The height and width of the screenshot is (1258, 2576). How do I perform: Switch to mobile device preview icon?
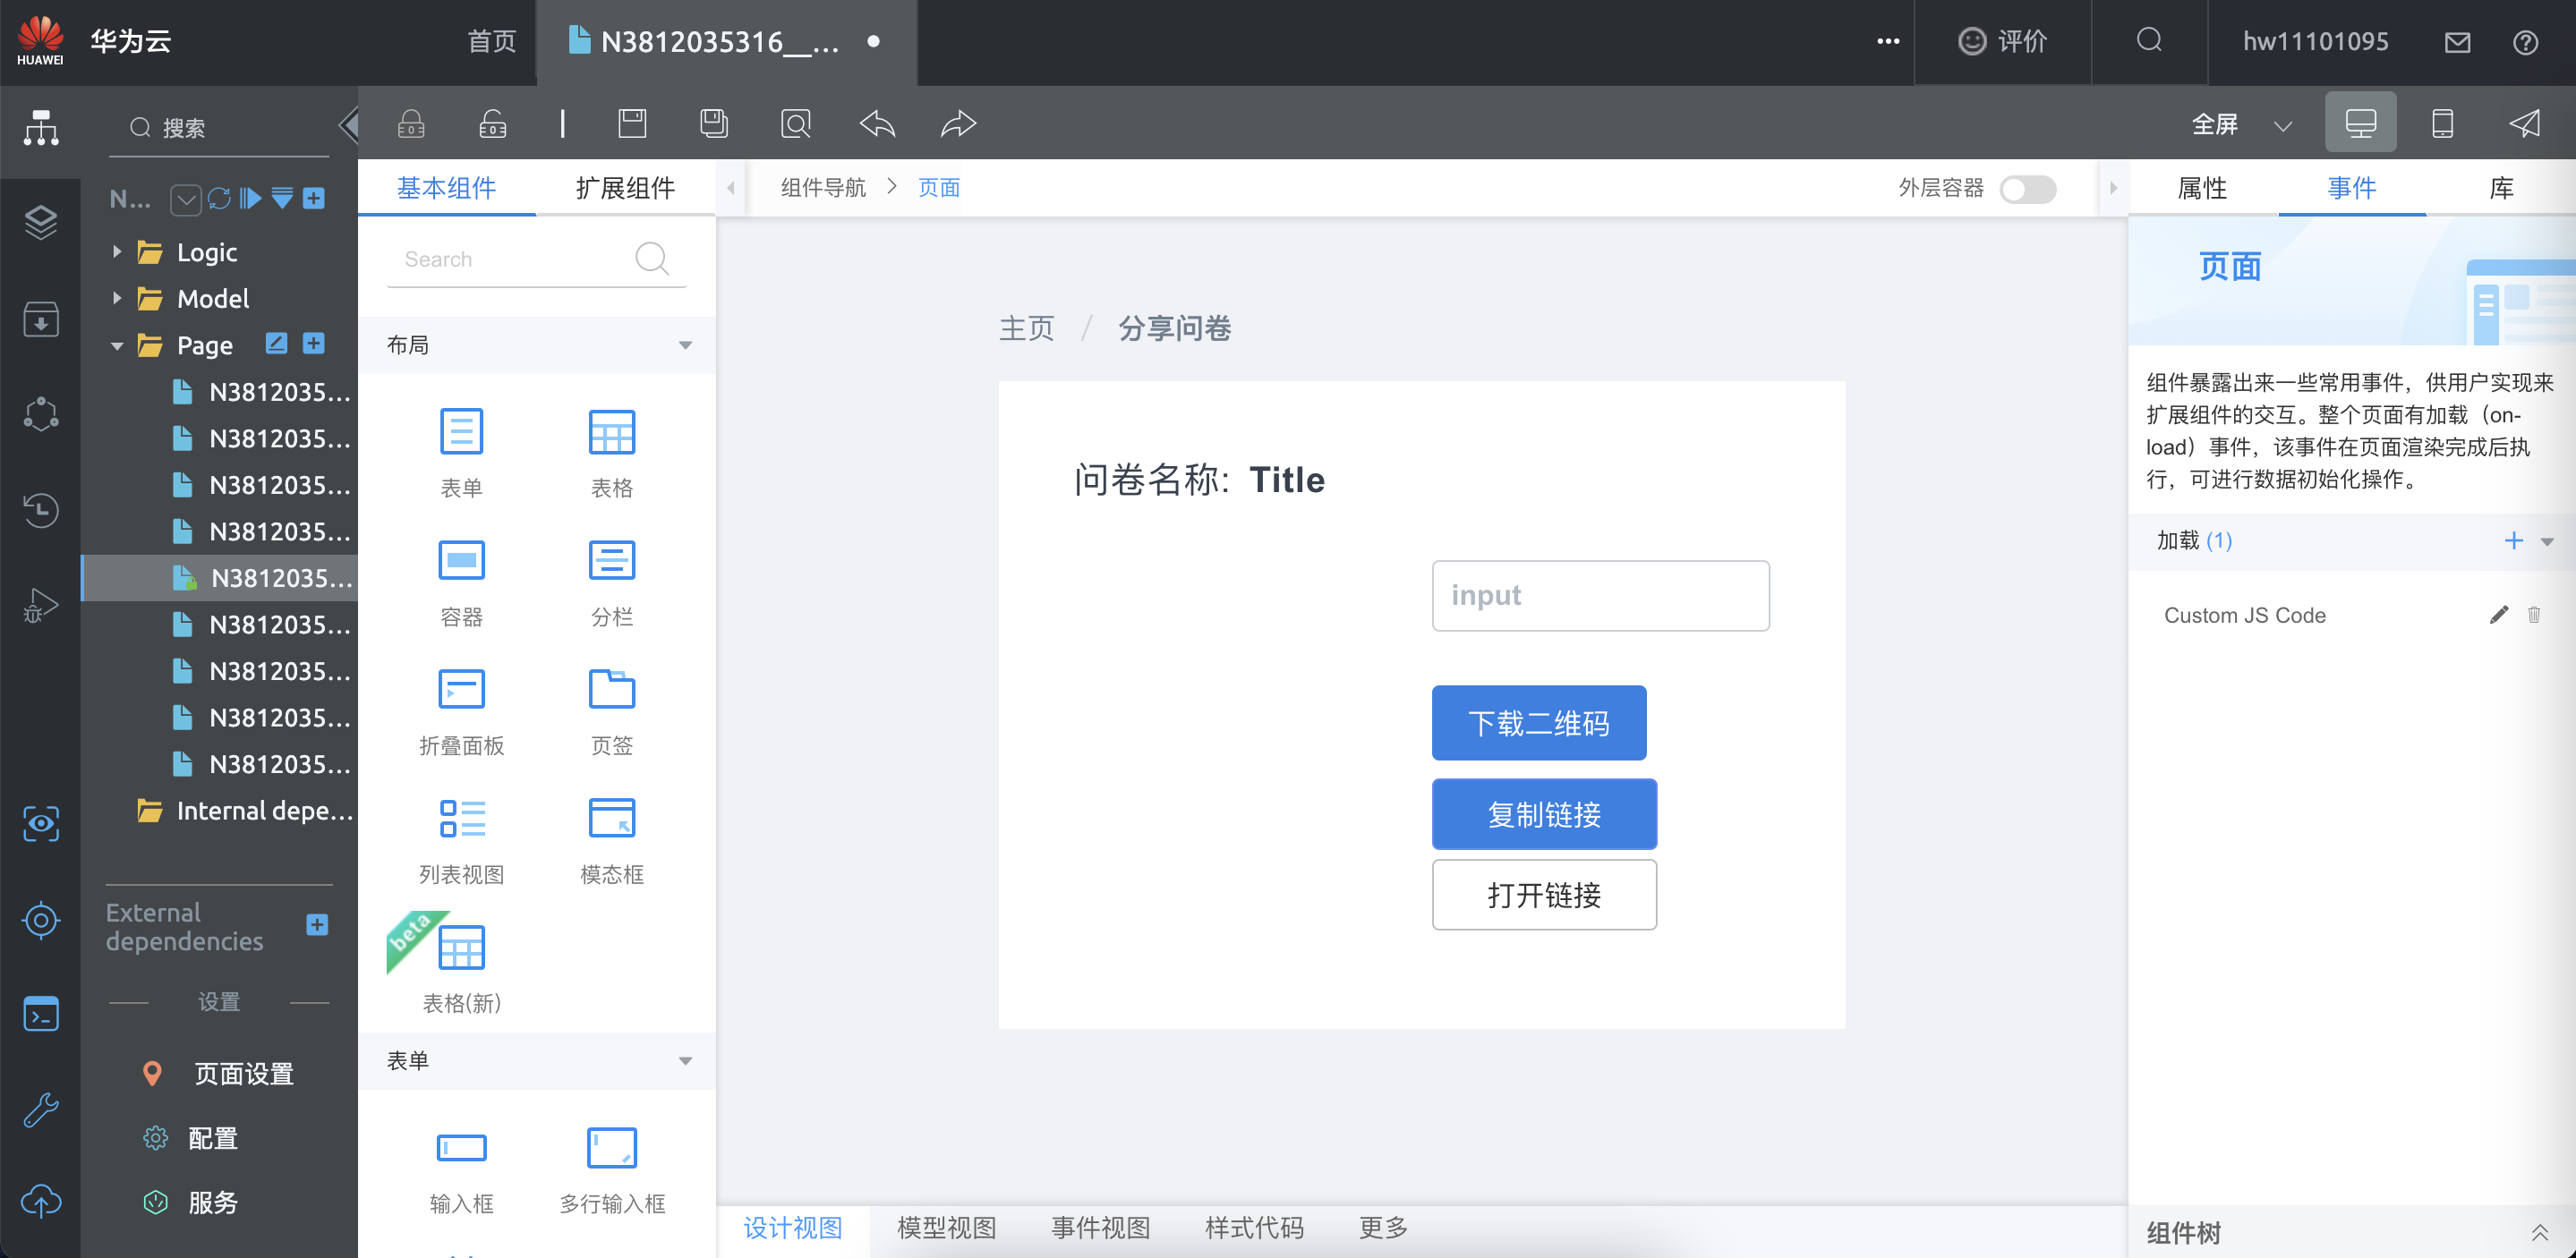tap(2442, 124)
